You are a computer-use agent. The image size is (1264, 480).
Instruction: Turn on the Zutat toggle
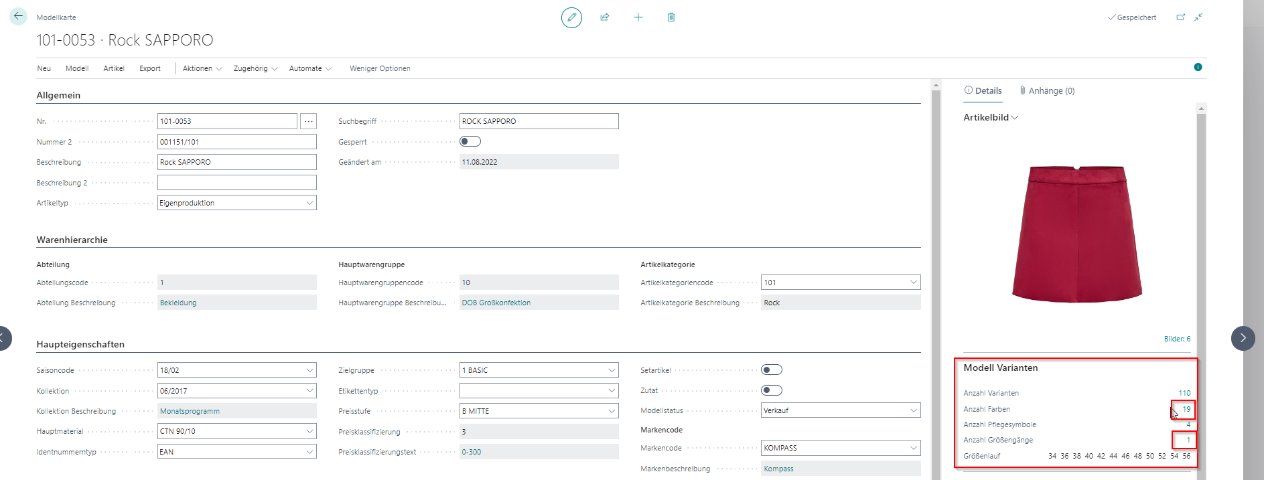coord(771,390)
